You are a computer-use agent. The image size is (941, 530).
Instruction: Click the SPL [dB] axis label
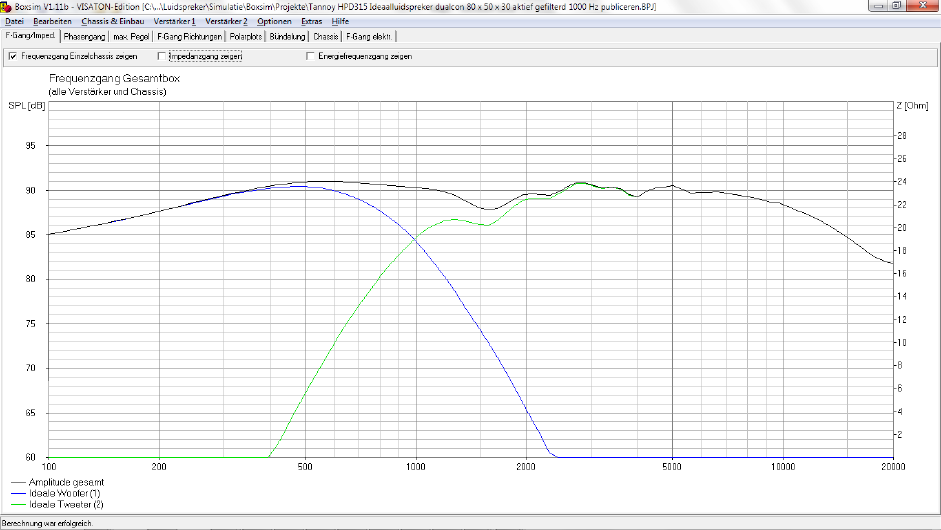tap(26, 106)
